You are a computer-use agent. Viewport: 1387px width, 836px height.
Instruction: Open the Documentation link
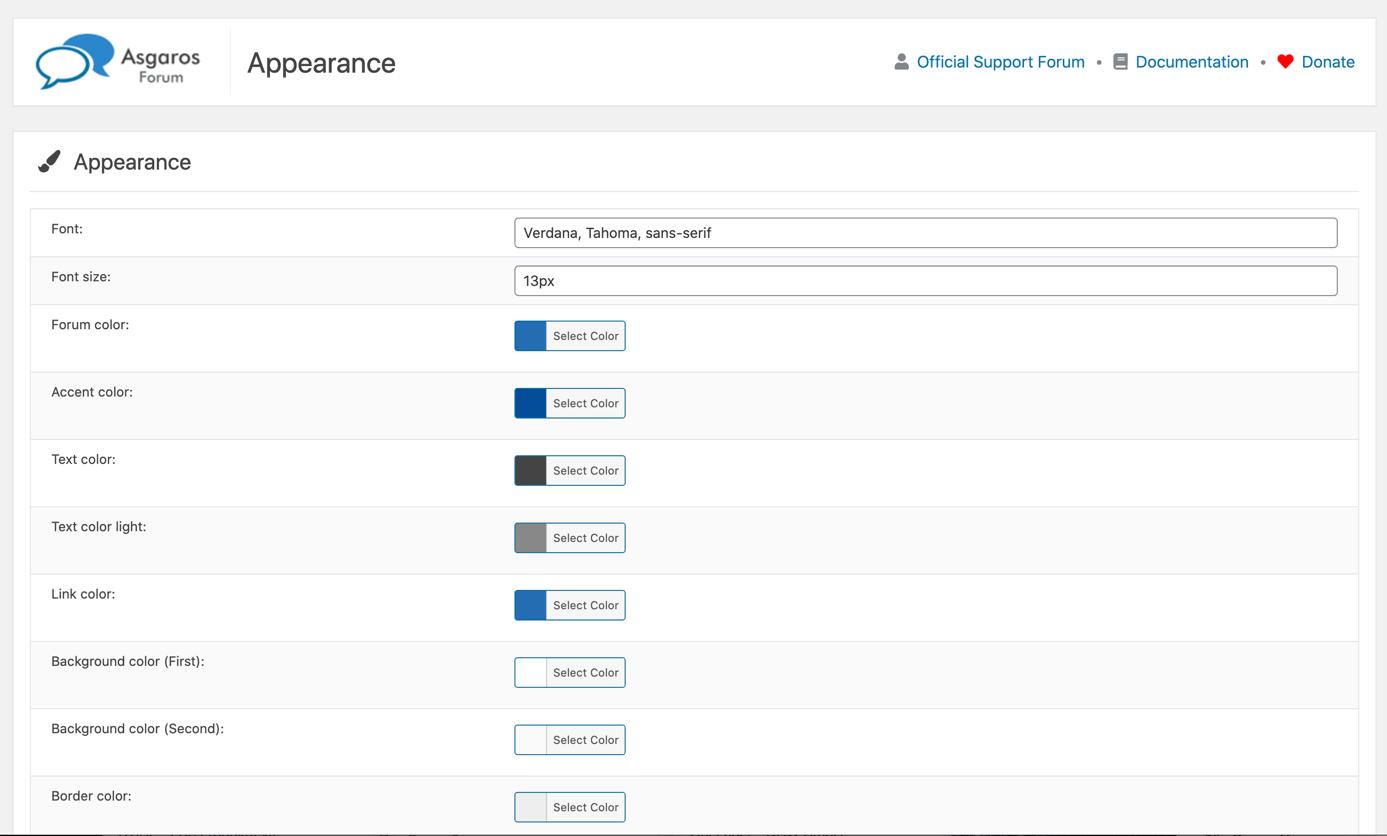point(1191,62)
